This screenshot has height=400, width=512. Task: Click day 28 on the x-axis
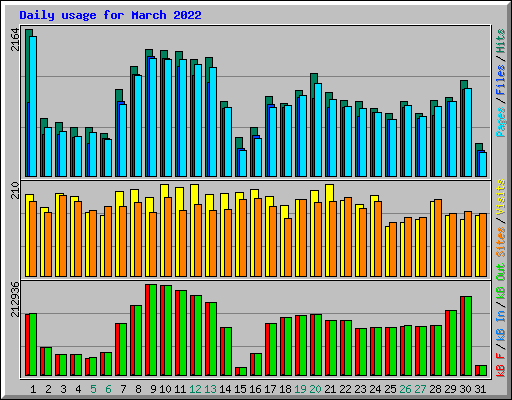click(x=435, y=389)
